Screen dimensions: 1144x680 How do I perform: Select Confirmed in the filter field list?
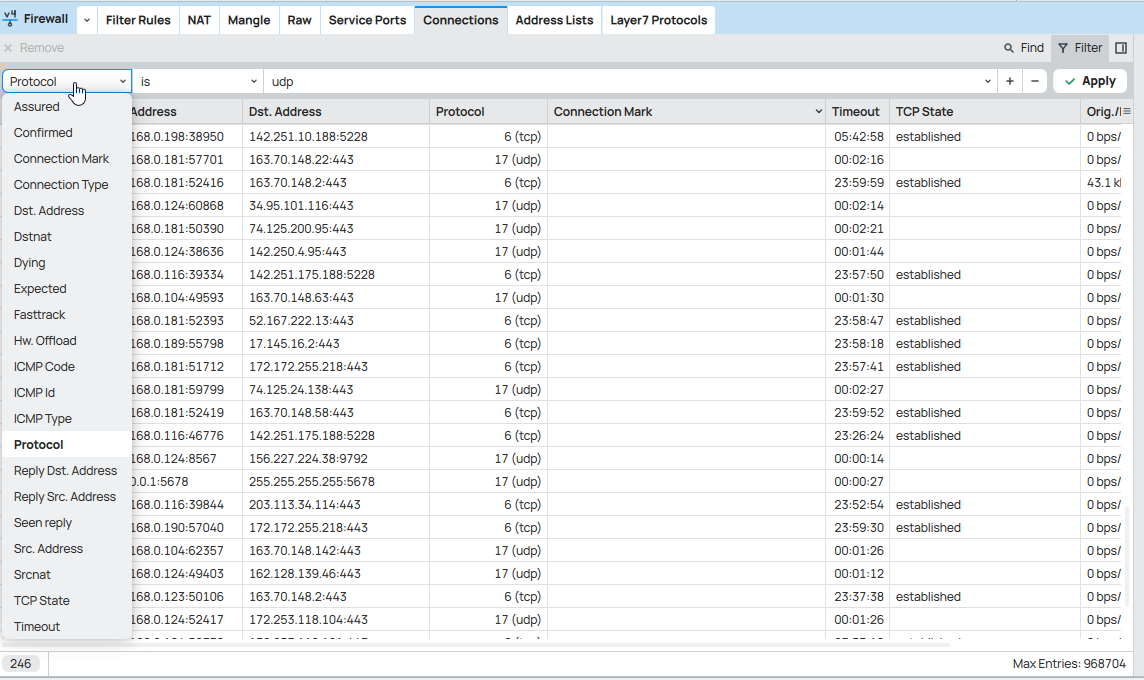click(66, 133)
